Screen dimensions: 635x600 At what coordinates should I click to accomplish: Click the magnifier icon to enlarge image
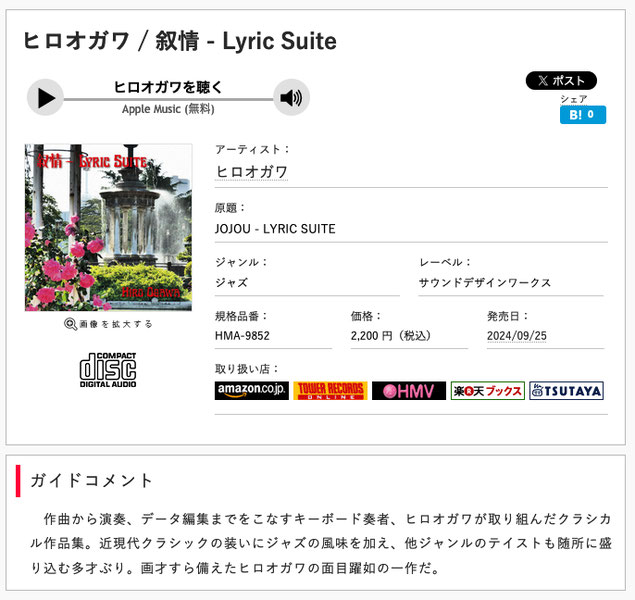pyautogui.click(x=70, y=324)
